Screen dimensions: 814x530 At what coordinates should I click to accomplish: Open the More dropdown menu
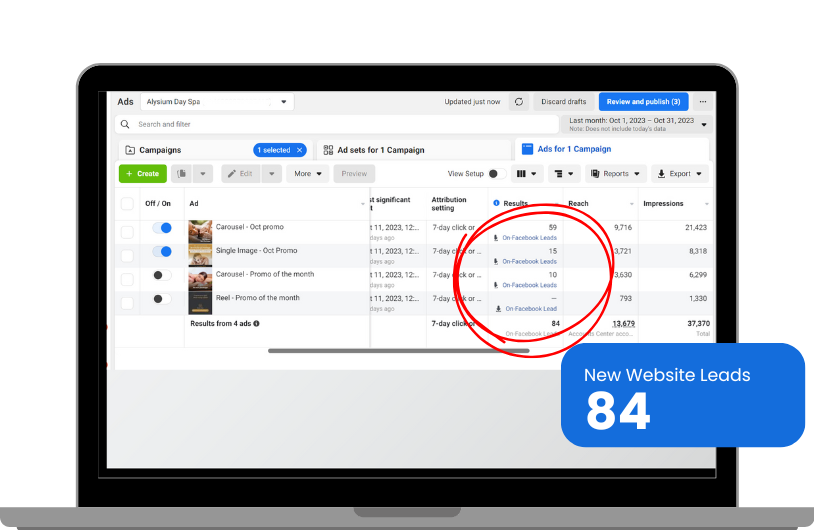[x=308, y=174]
